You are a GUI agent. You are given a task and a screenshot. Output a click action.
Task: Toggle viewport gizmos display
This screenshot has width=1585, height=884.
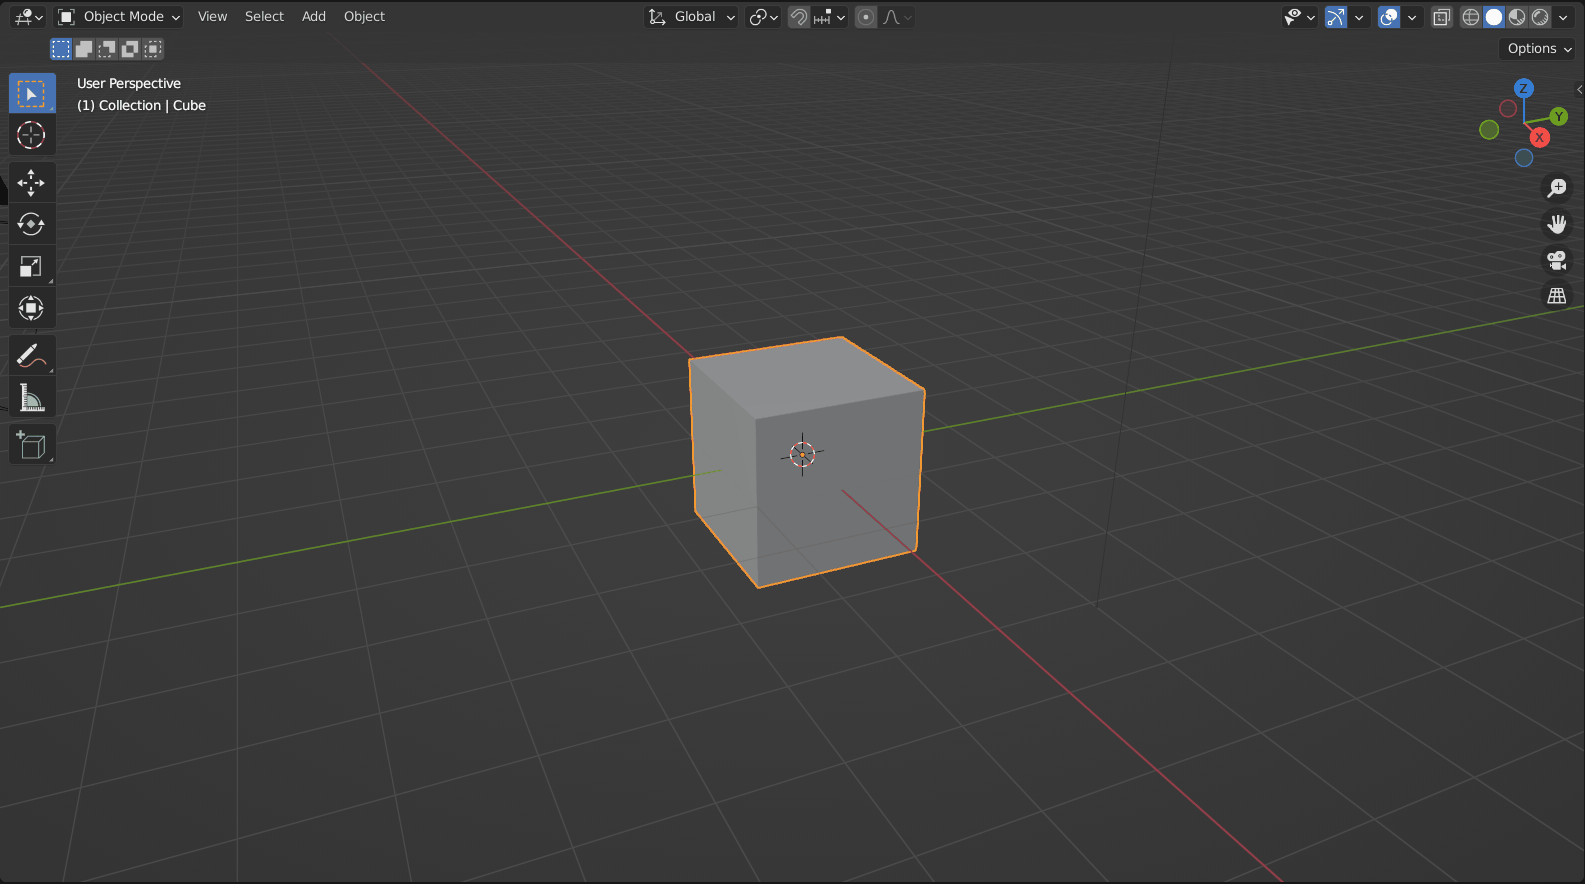point(1336,17)
